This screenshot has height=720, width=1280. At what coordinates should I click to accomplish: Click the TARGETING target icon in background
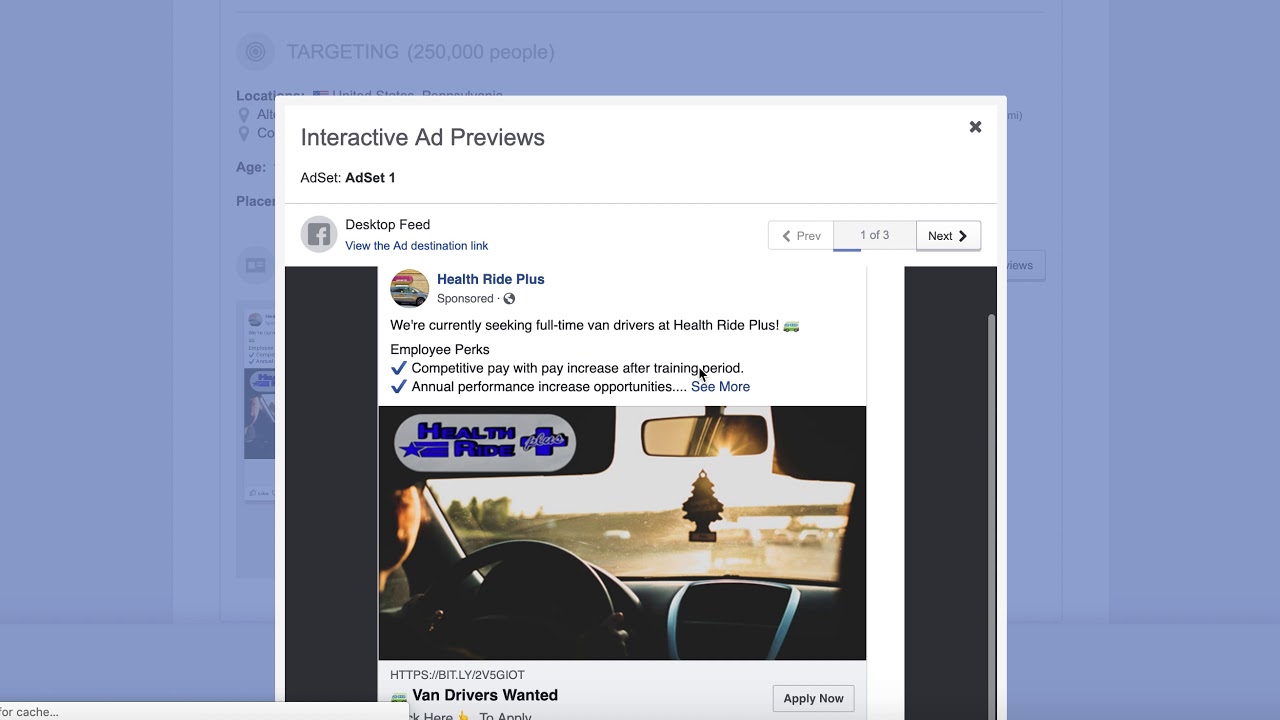tap(255, 52)
